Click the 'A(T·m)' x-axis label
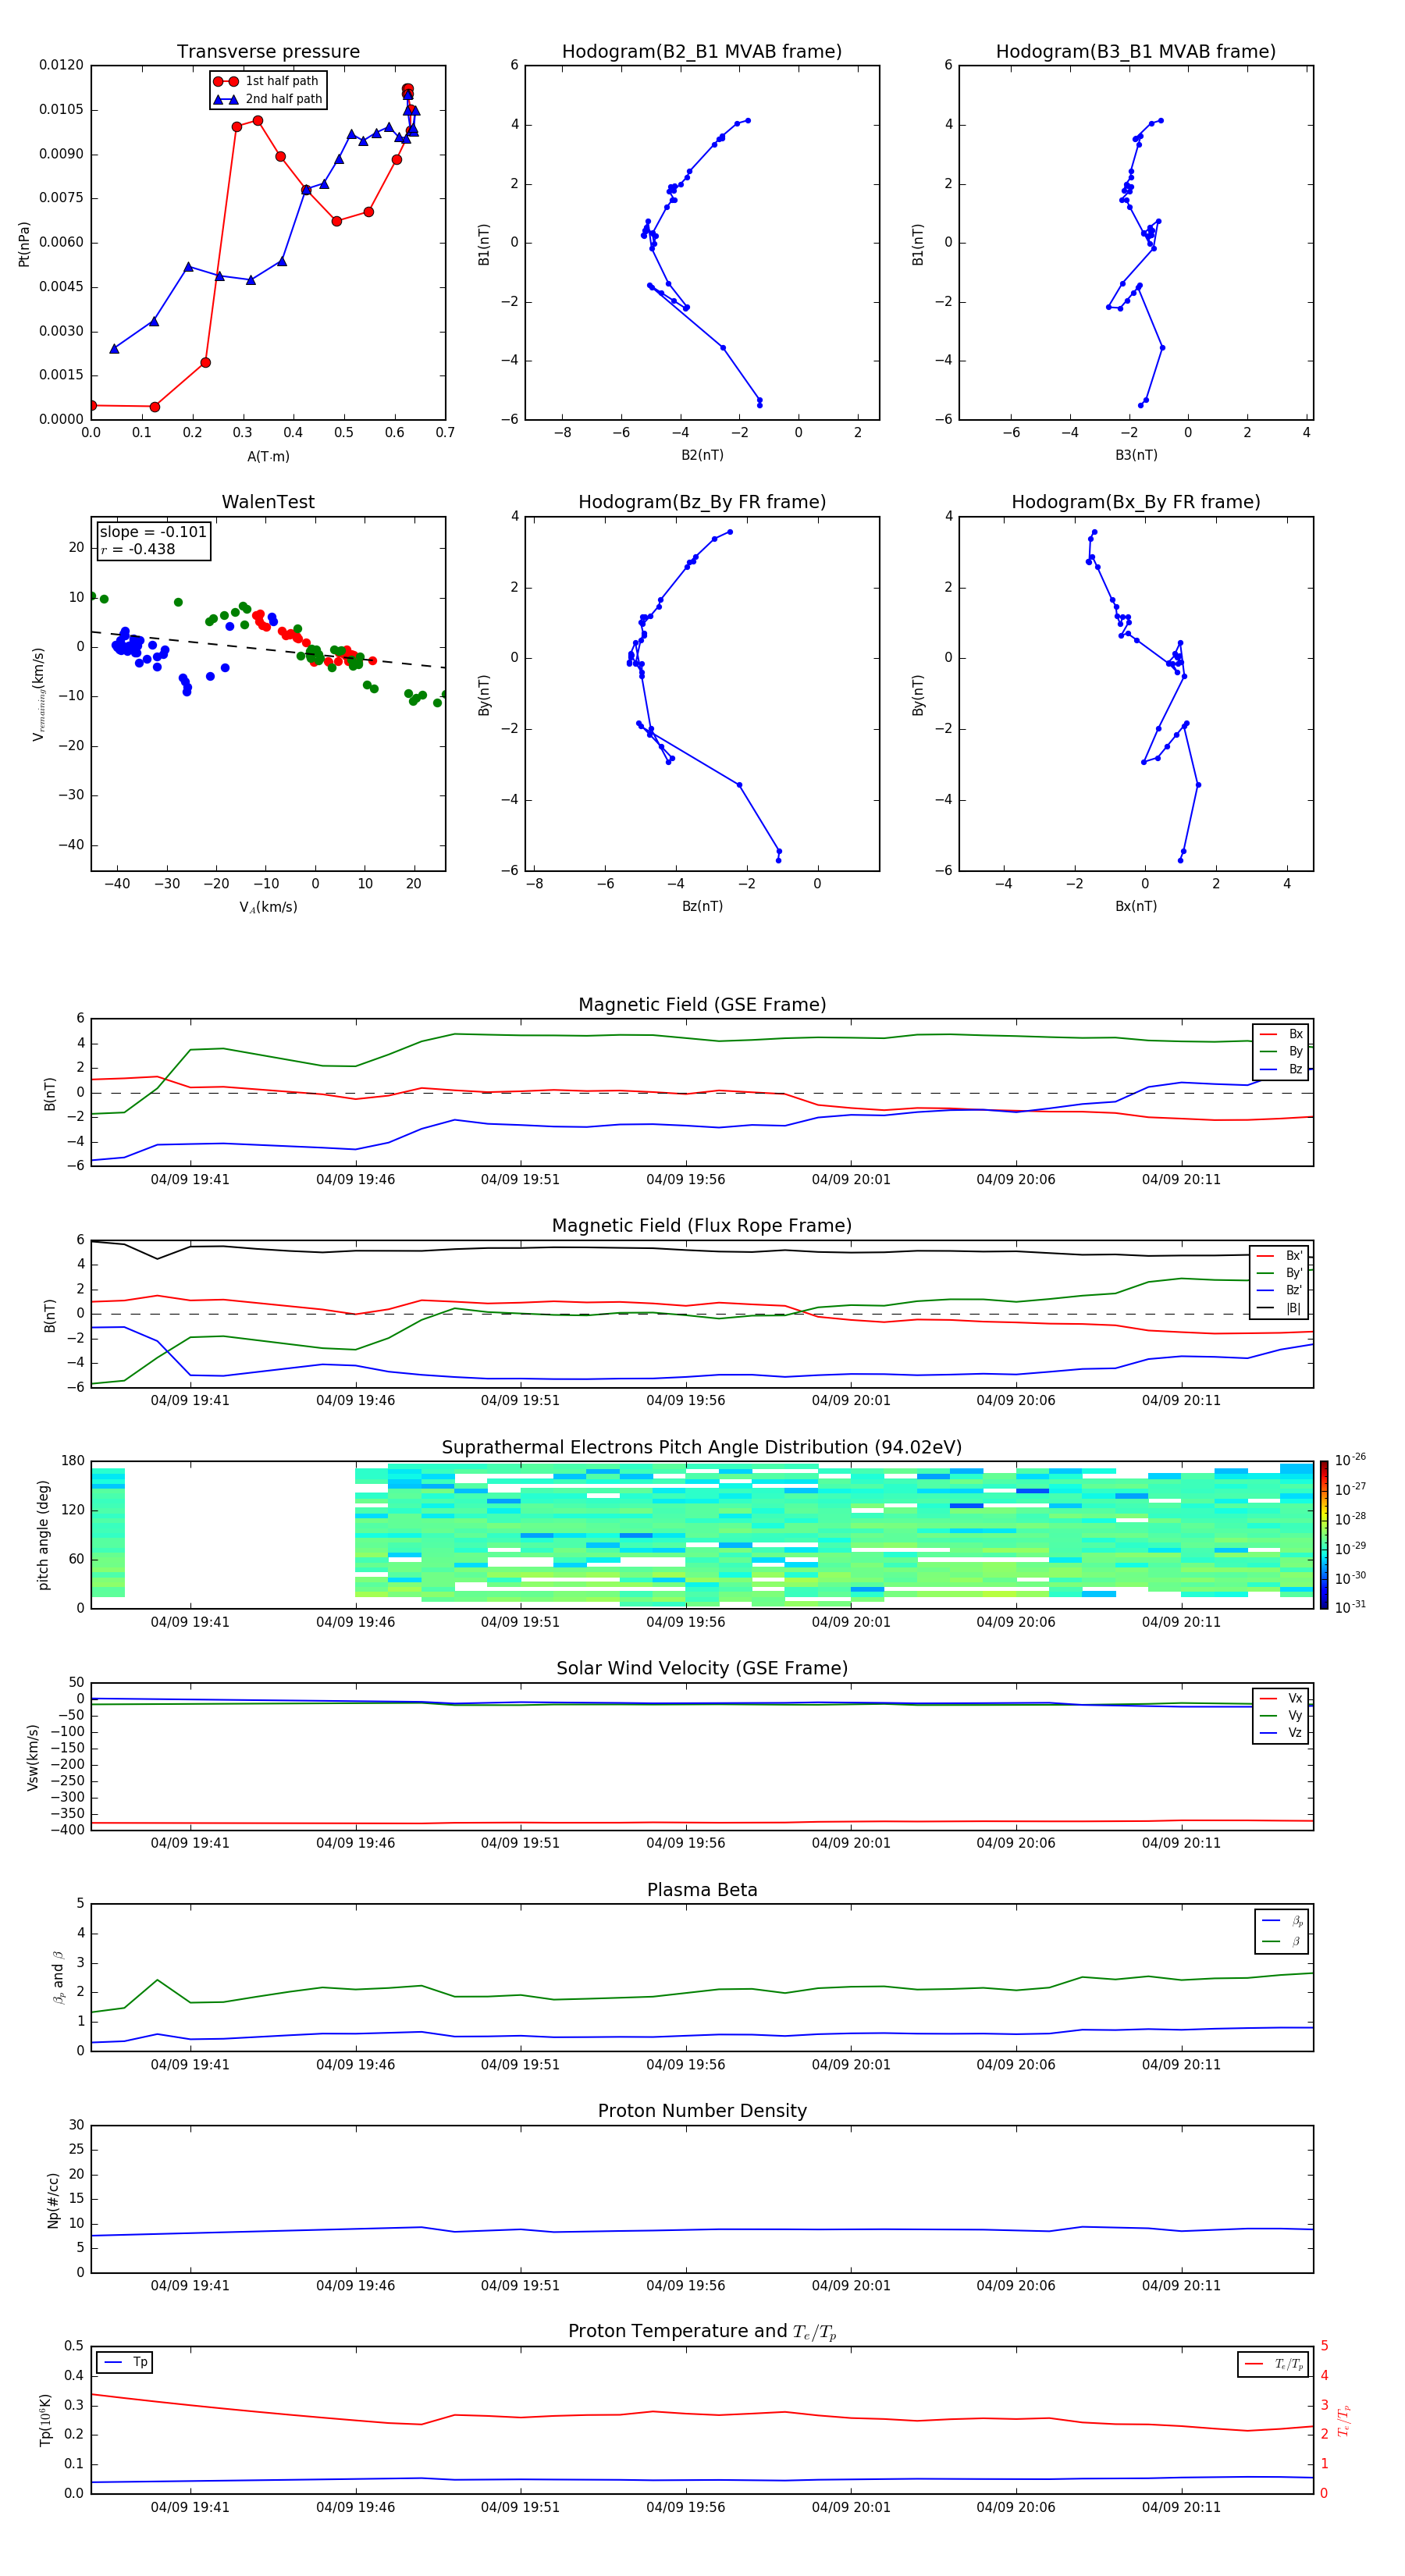 pyautogui.click(x=268, y=456)
